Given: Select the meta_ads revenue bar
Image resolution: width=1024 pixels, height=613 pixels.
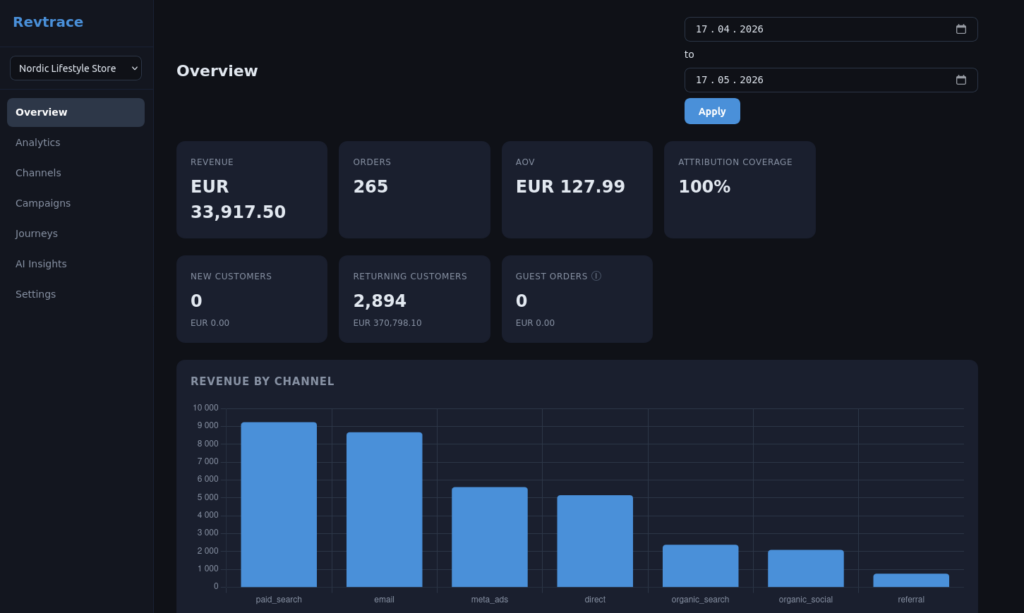Looking at the screenshot, I should coord(490,537).
